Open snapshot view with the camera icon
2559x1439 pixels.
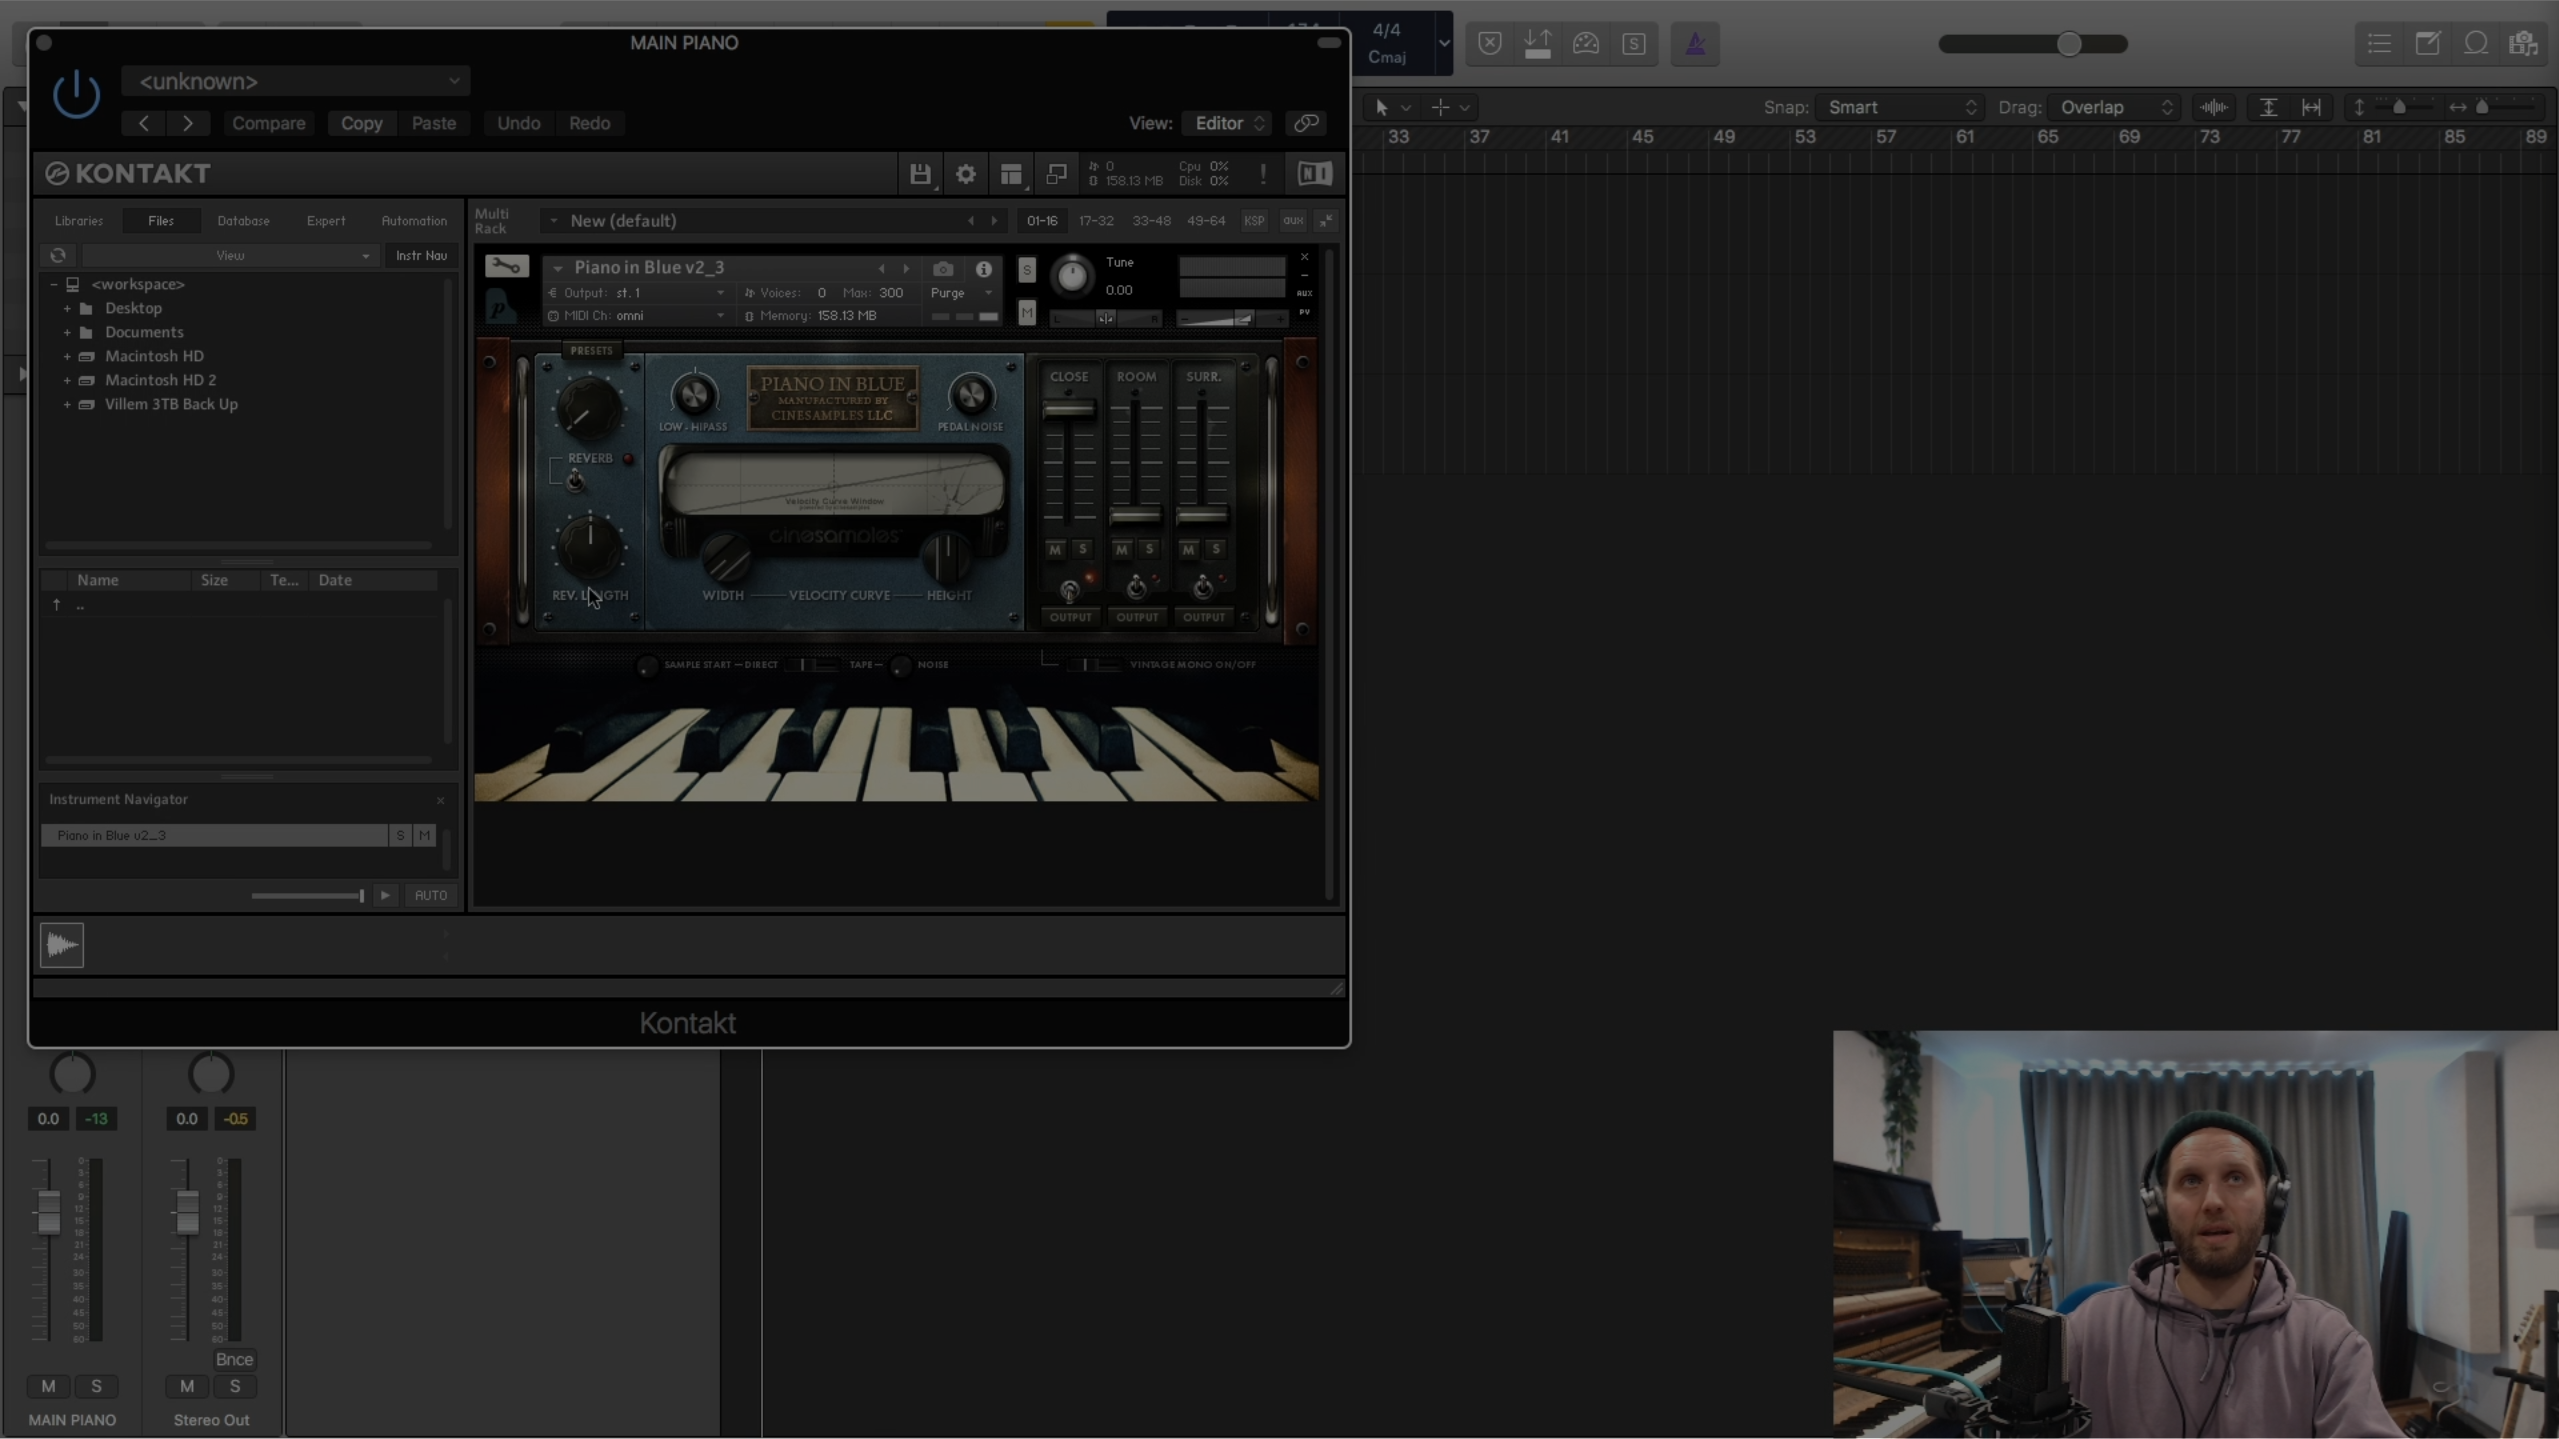(x=942, y=269)
